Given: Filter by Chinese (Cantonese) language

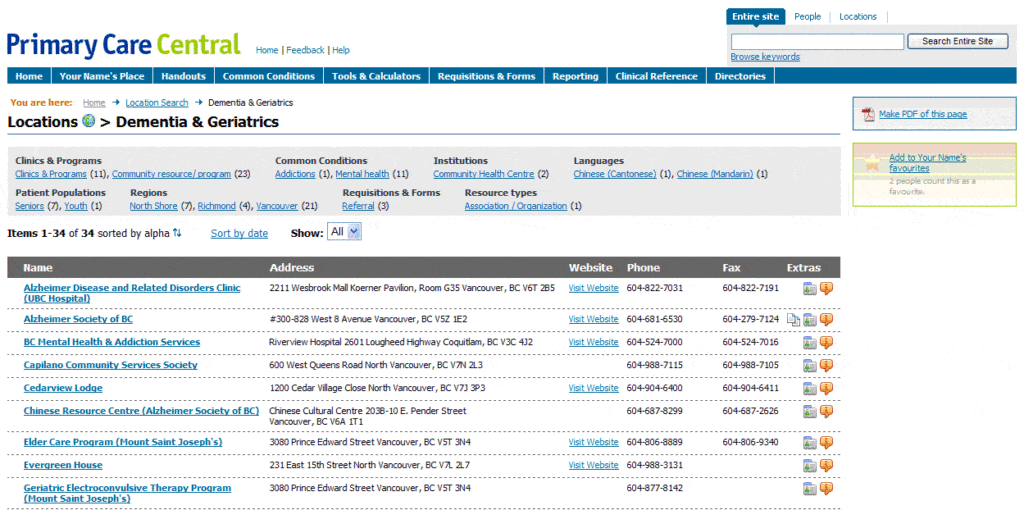Looking at the screenshot, I should click(615, 174).
